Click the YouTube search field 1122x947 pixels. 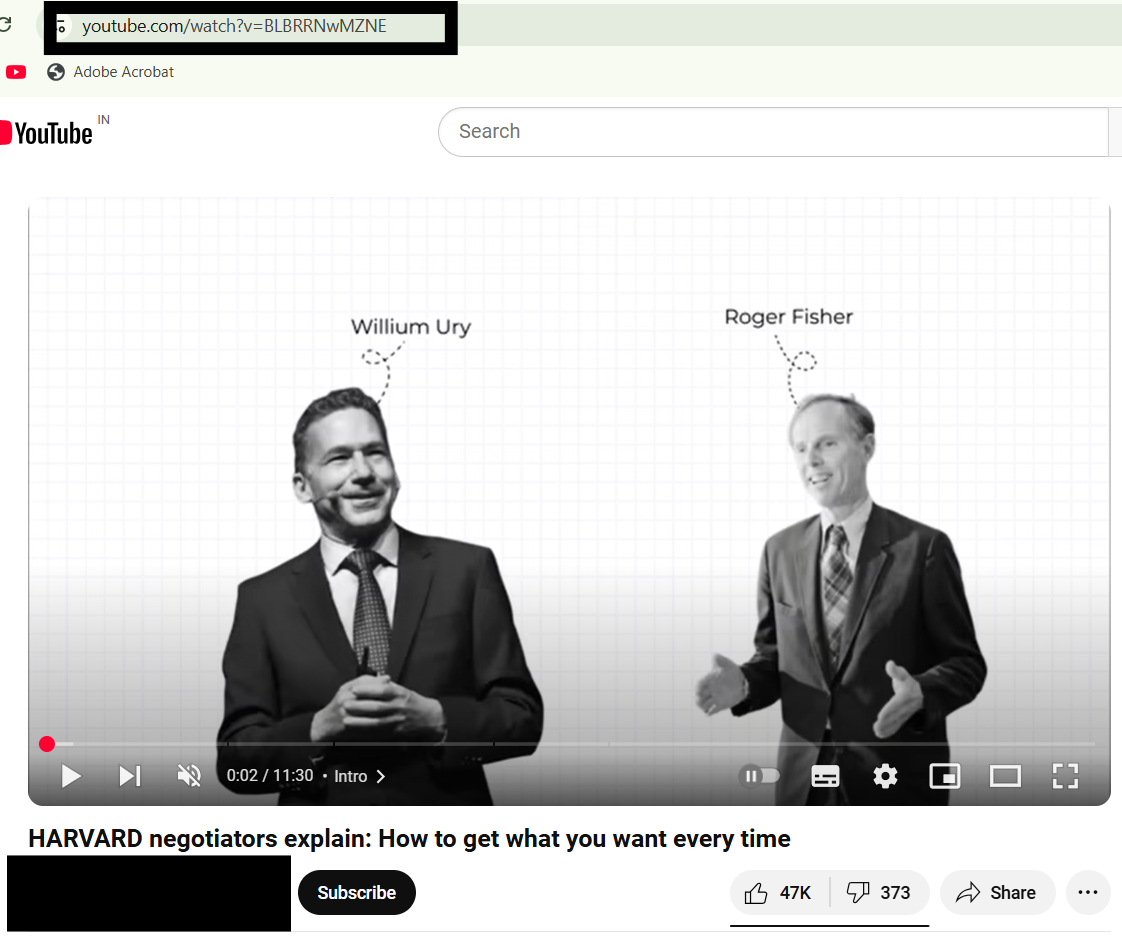point(774,132)
